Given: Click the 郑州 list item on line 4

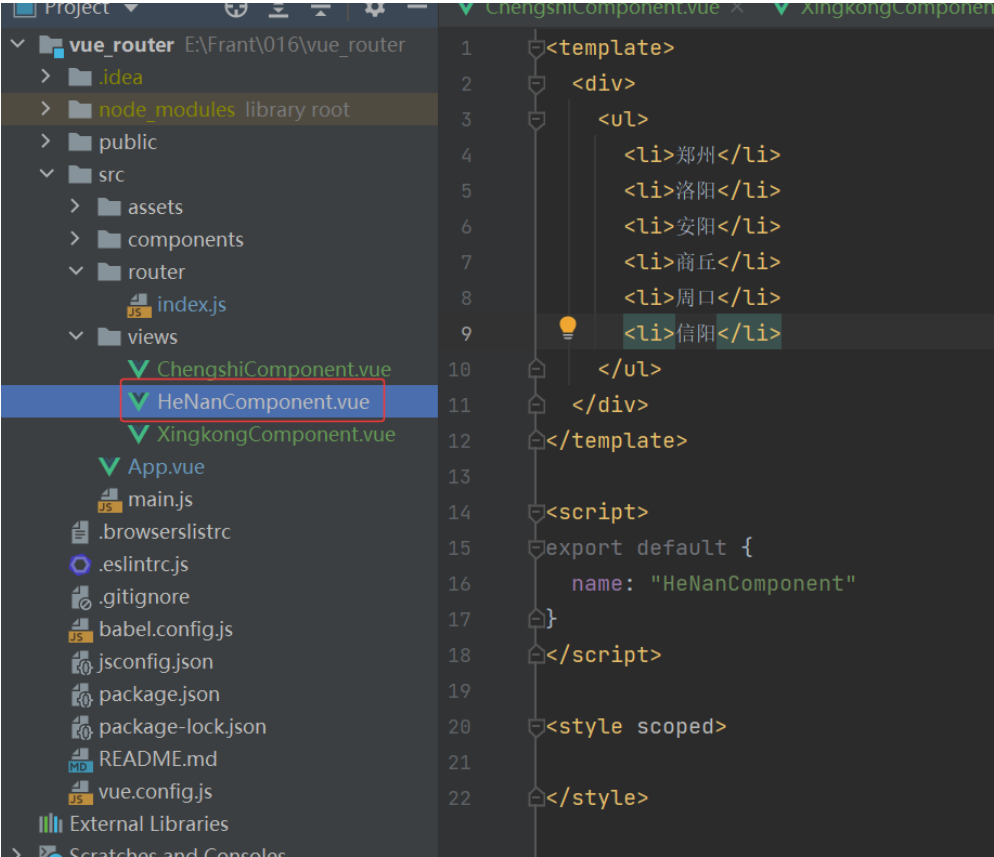Looking at the screenshot, I should [702, 155].
